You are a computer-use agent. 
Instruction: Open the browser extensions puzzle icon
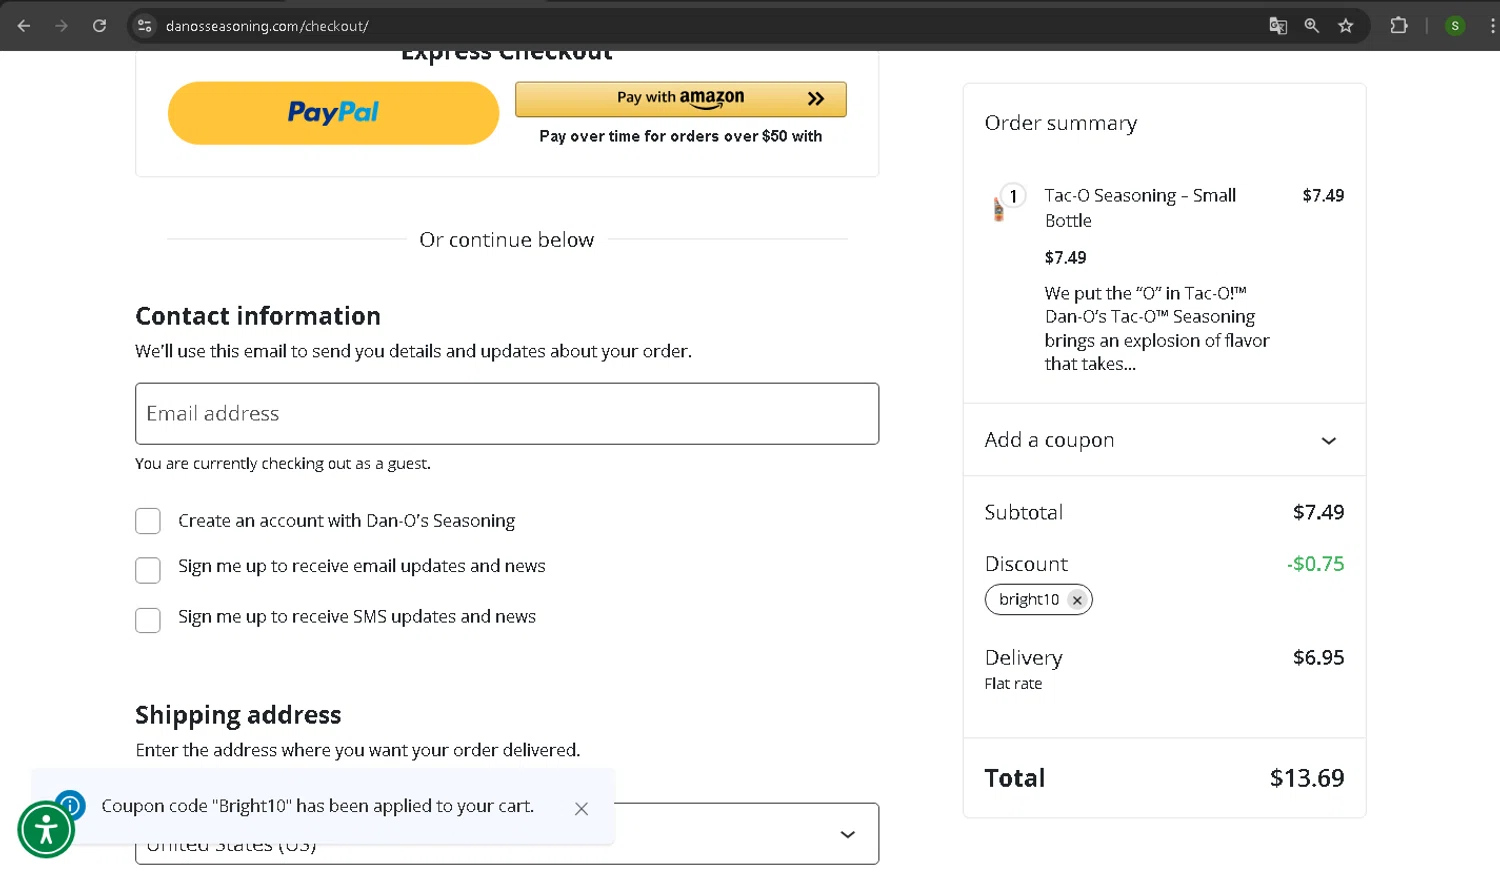pos(1399,26)
